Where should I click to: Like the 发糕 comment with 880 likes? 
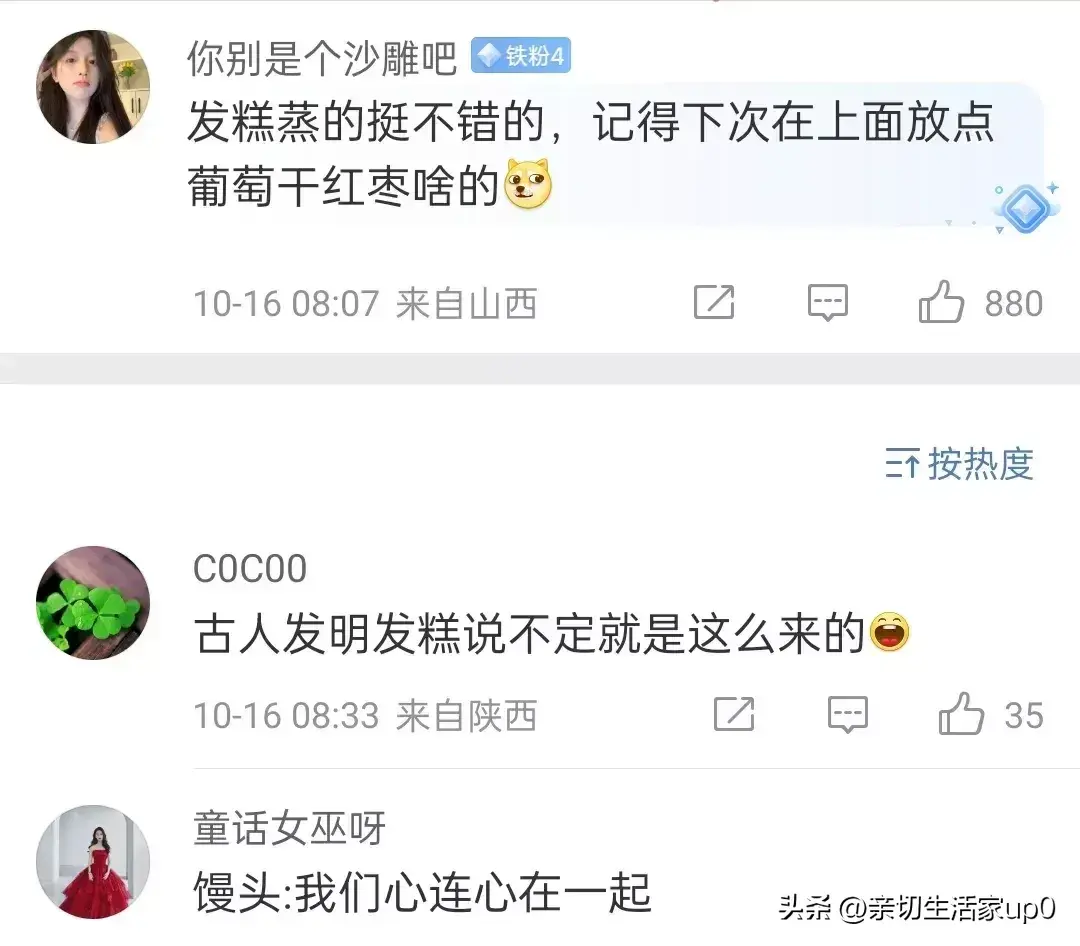click(941, 302)
